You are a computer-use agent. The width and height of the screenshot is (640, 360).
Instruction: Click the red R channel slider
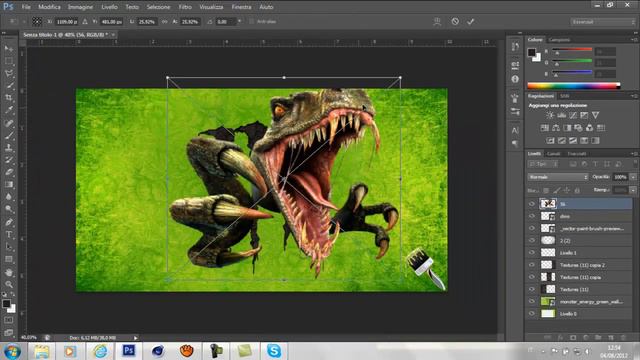coord(572,50)
